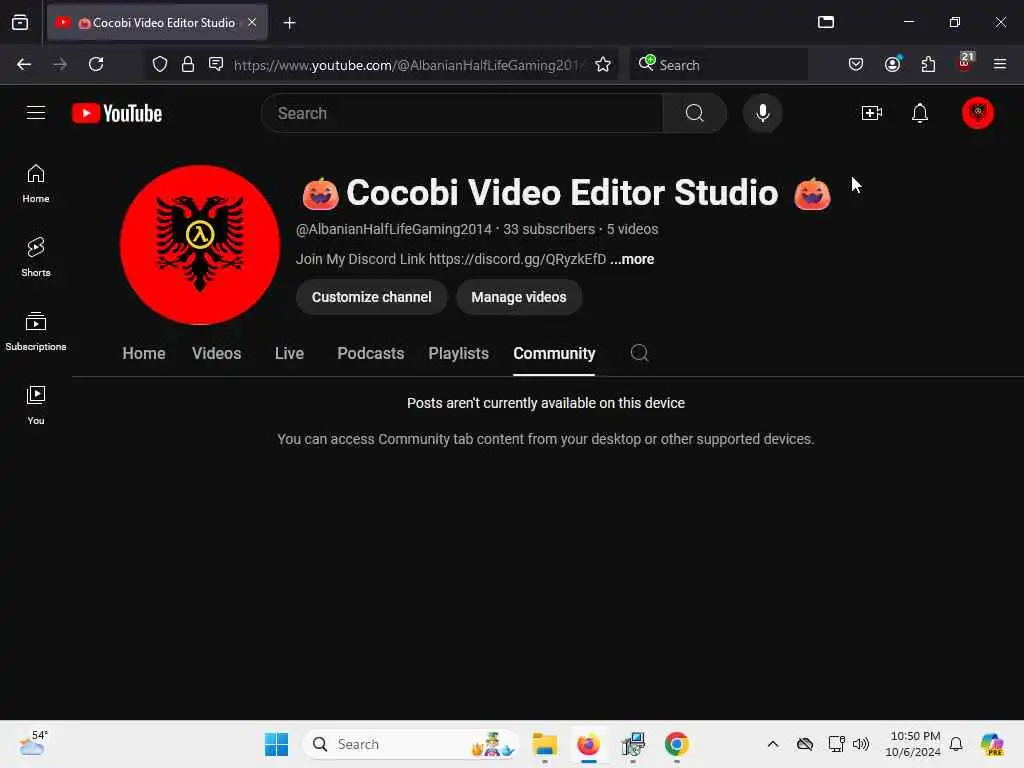Viewport: 1024px width, 768px height.
Task: Click the Firefox taskbar icon
Action: click(588, 744)
